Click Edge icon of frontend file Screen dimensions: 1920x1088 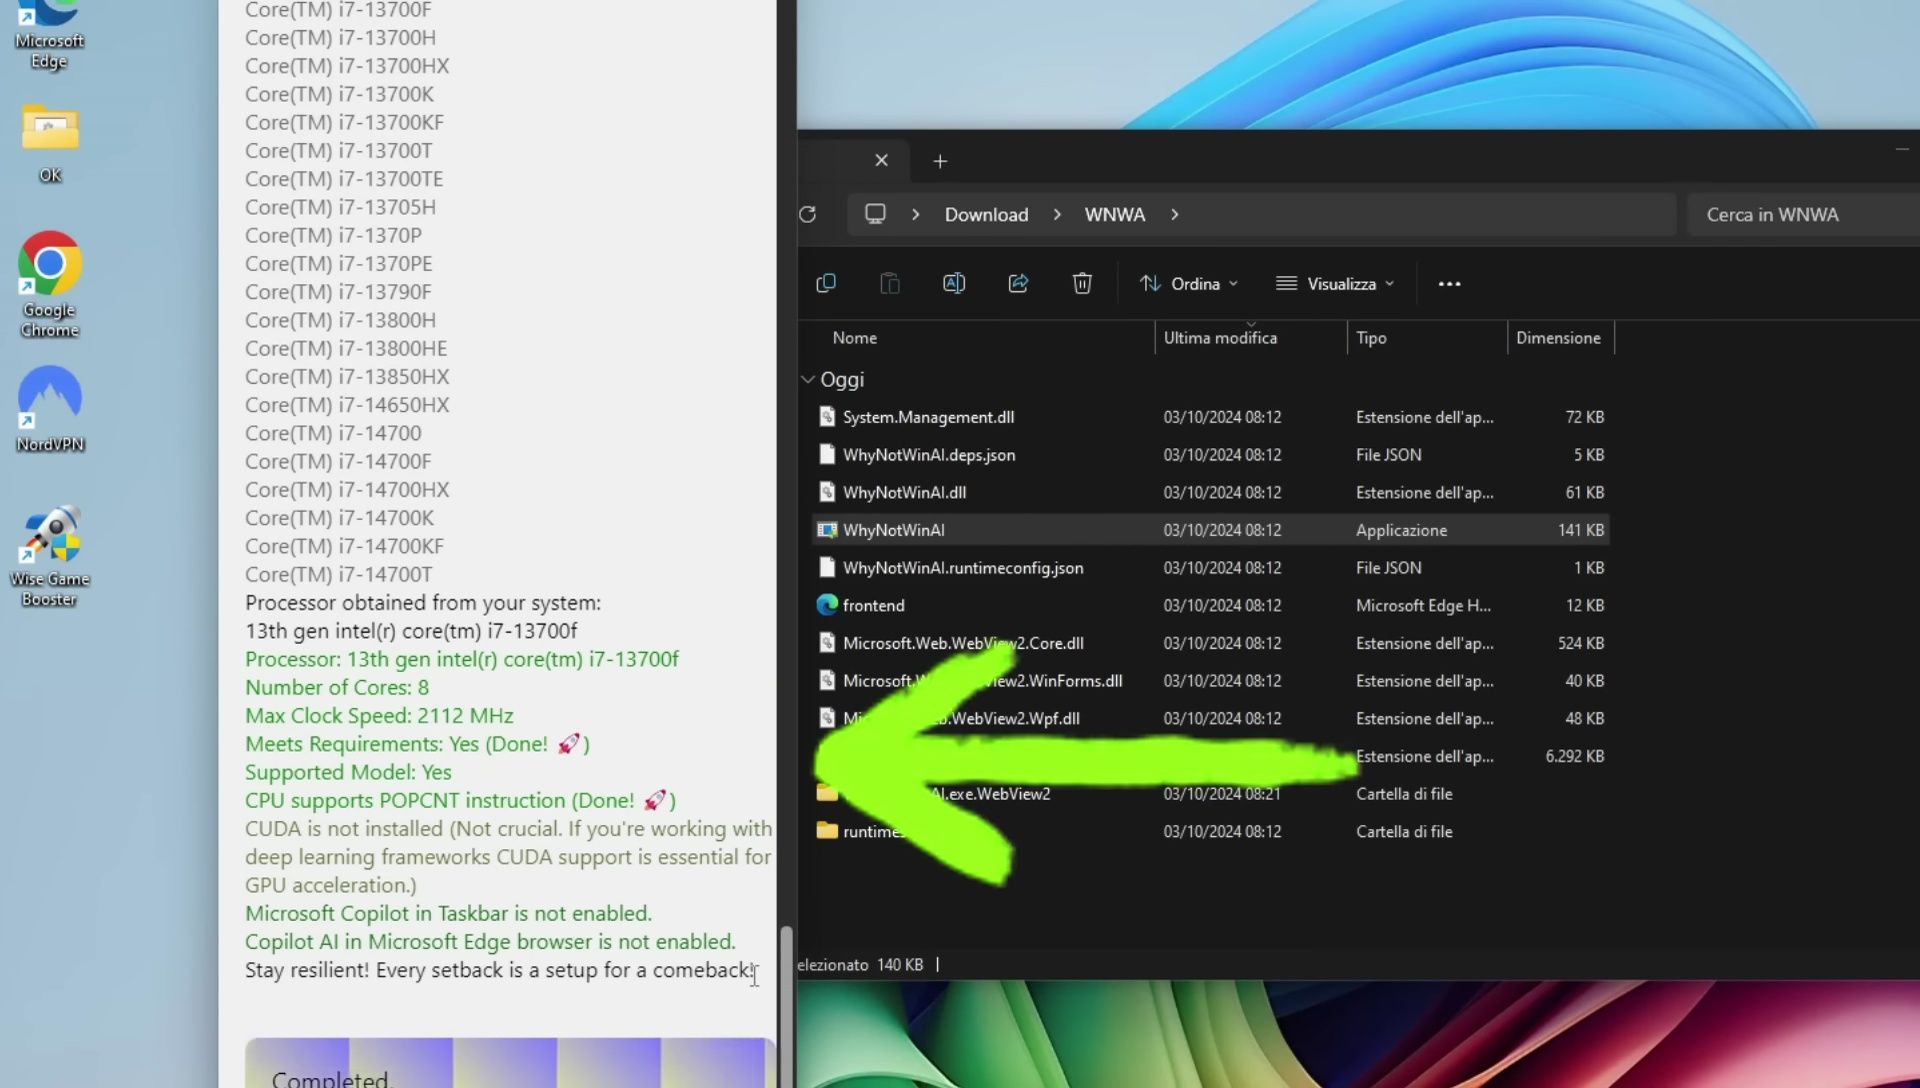coord(827,605)
